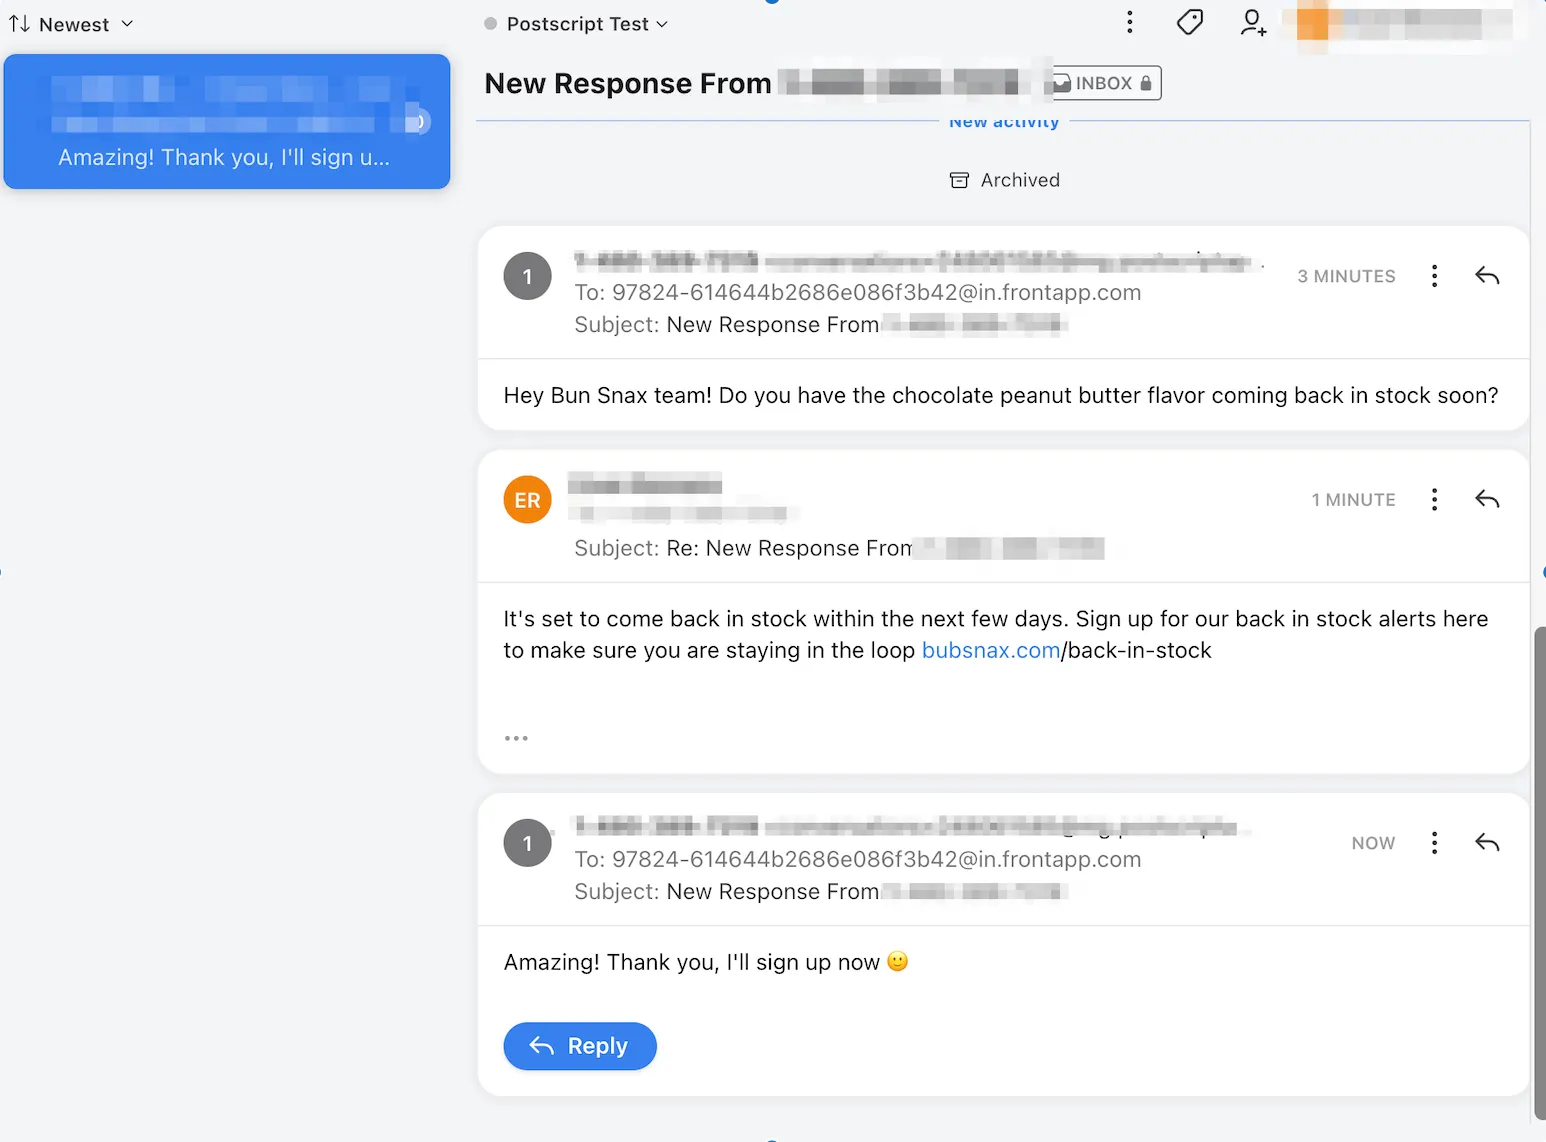Viewport: 1546px width, 1142px height.
Task: Tag the conversation using the tag icon
Action: tap(1189, 21)
